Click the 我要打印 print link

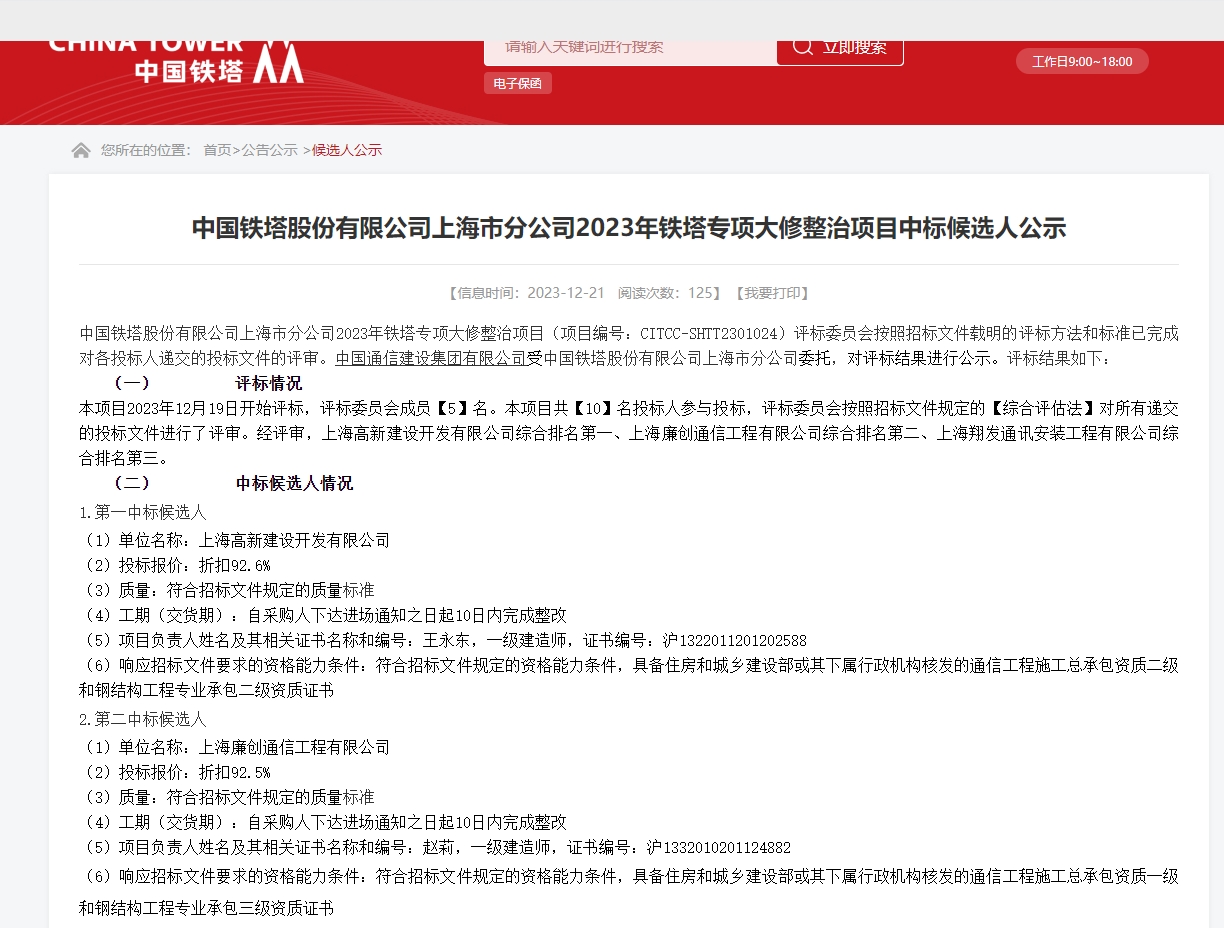click(x=771, y=293)
